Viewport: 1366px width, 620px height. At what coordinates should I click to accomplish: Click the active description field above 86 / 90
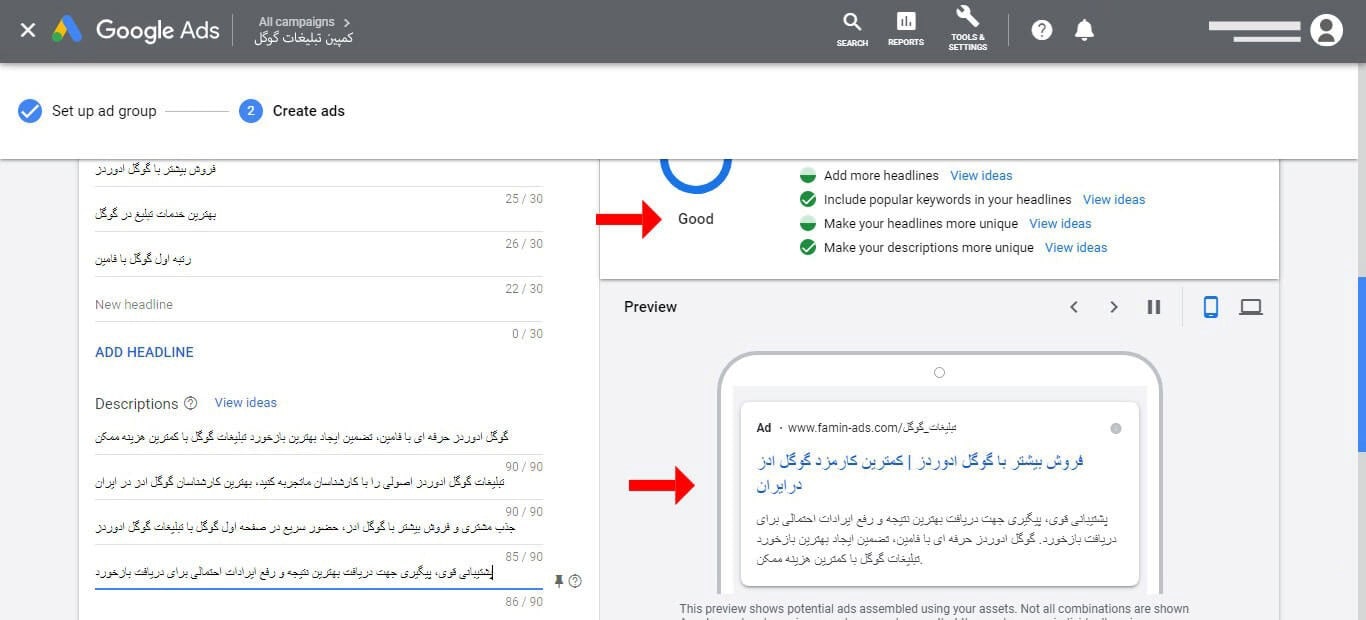point(319,573)
